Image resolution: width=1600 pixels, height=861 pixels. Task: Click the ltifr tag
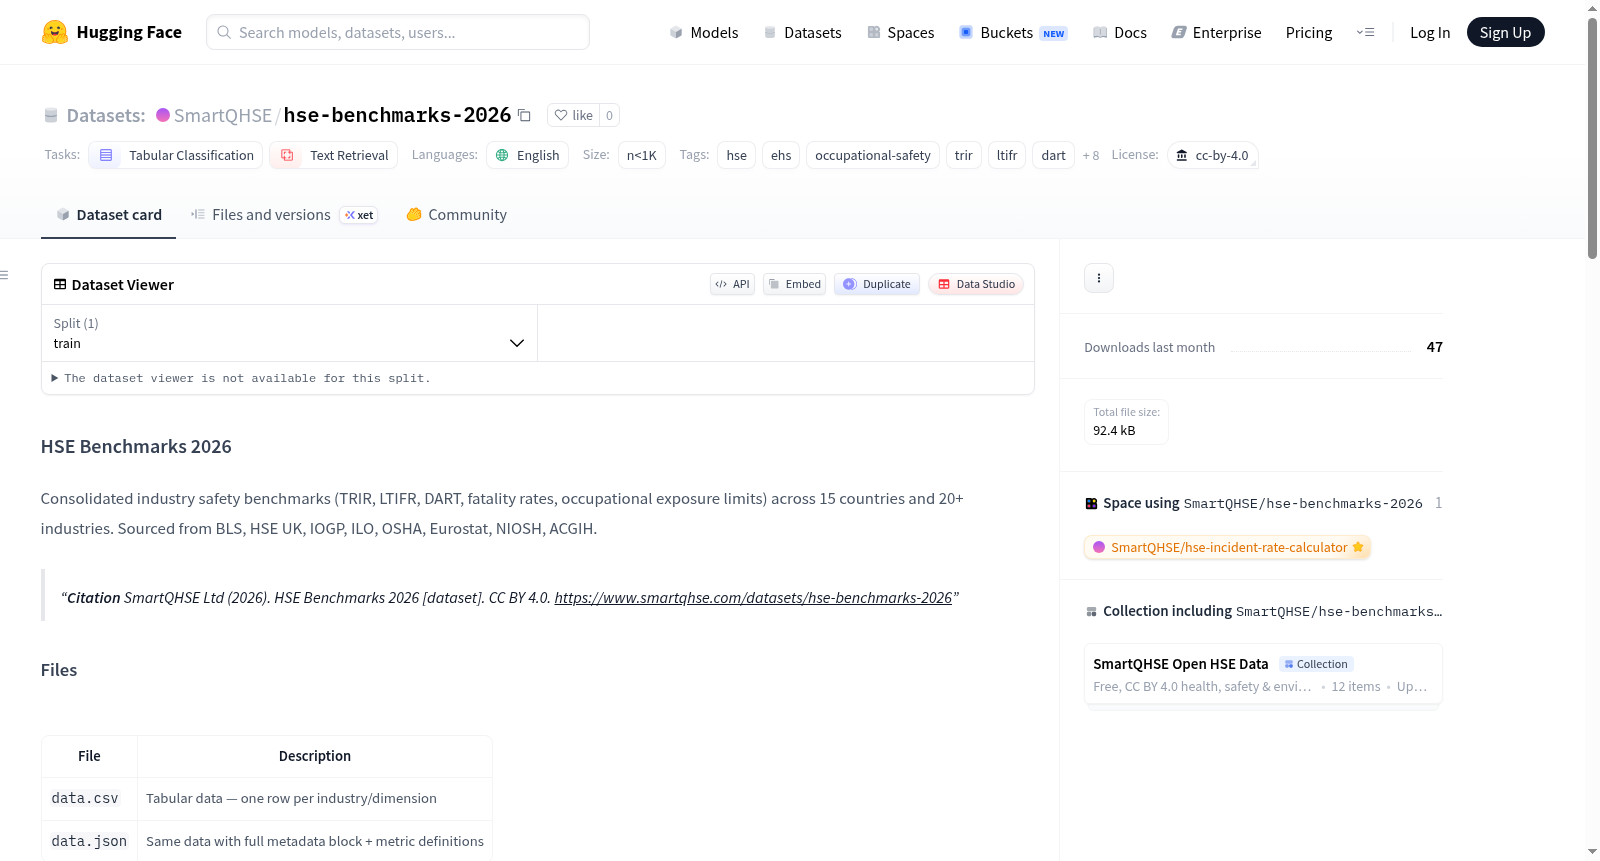1007,155
